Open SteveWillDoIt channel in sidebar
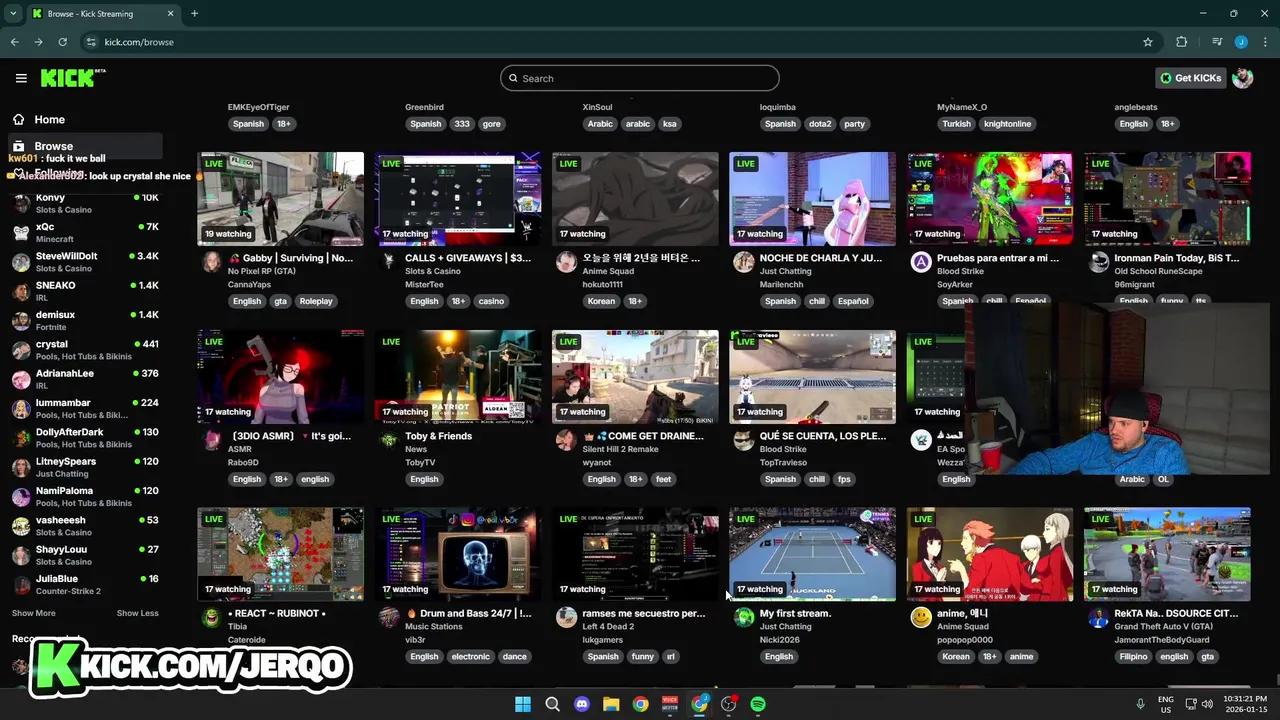 (85, 262)
